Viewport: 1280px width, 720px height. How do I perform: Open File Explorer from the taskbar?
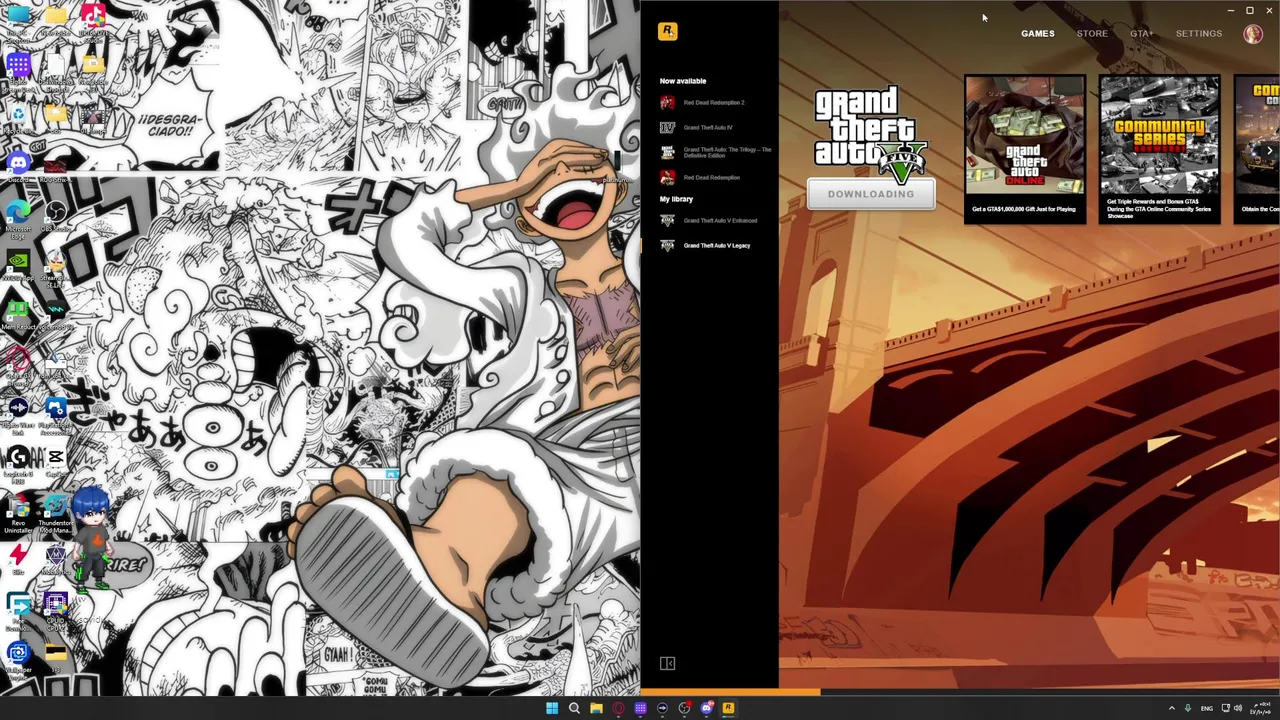596,708
